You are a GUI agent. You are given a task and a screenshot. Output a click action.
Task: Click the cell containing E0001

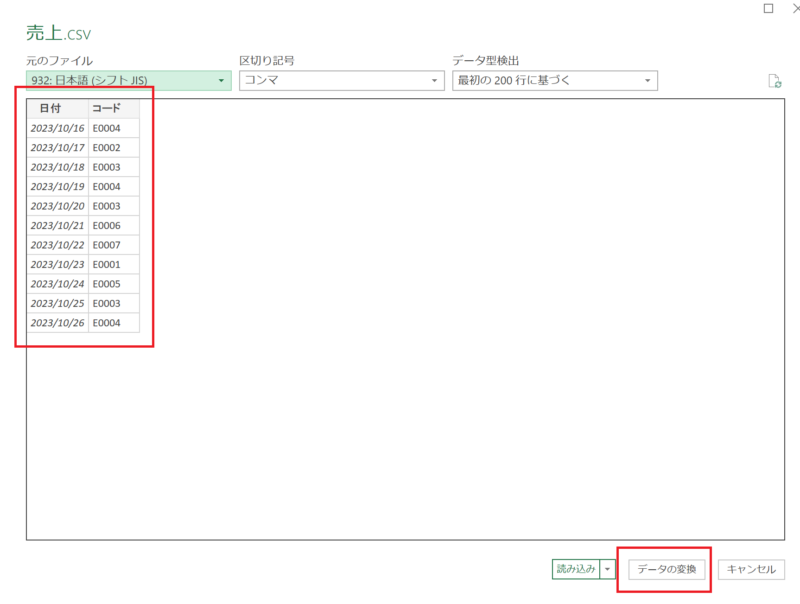[113, 265]
